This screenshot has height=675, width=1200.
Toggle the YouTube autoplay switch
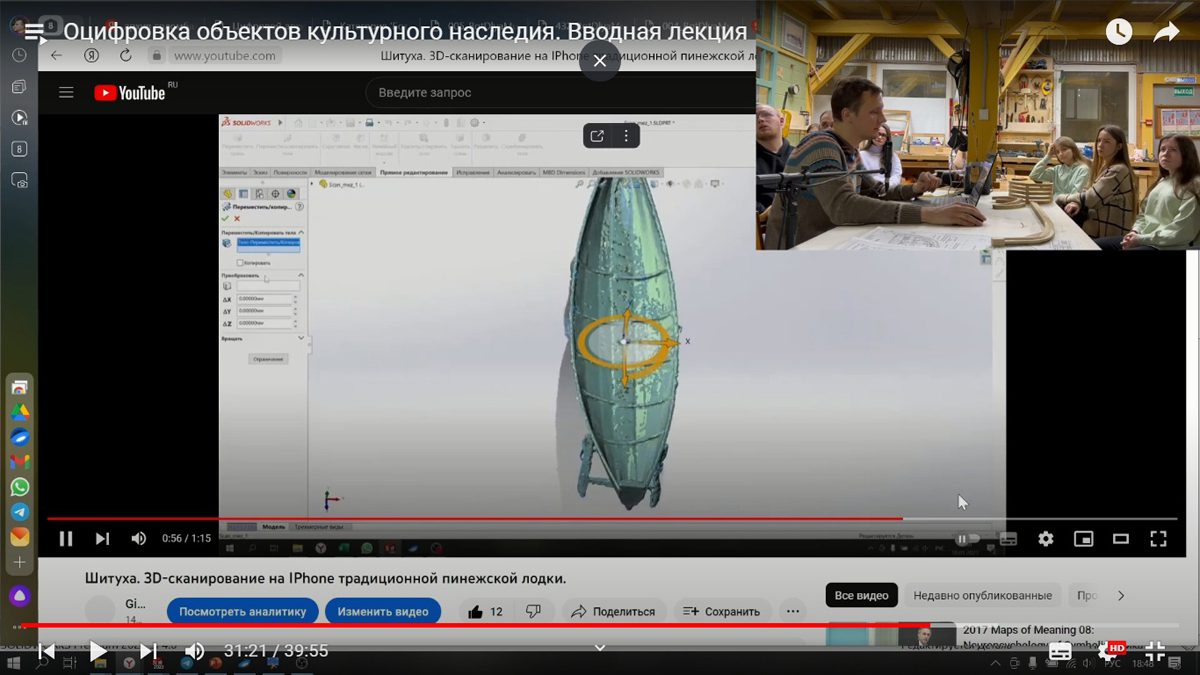click(965, 539)
